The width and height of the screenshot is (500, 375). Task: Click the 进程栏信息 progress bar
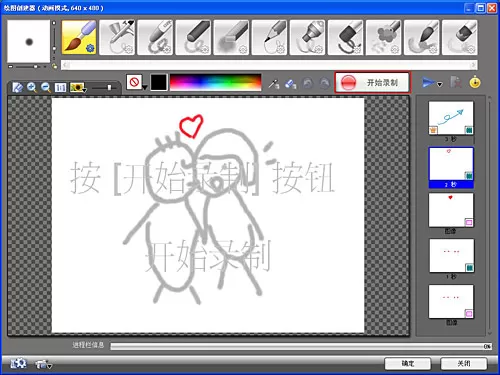(x=301, y=346)
